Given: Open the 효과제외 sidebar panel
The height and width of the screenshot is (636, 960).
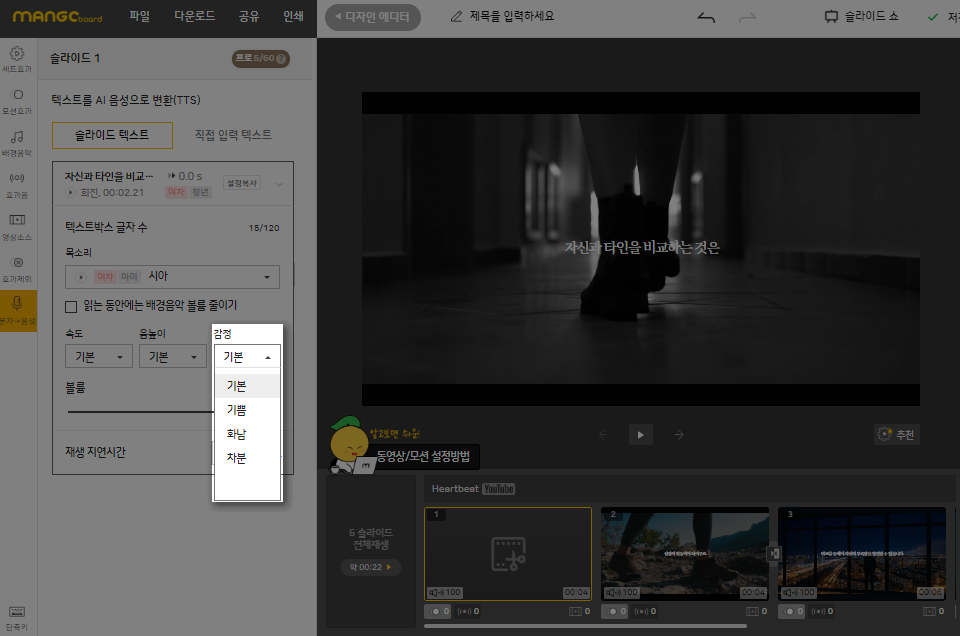Looking at the screenshot, I should tap(17, 268).
